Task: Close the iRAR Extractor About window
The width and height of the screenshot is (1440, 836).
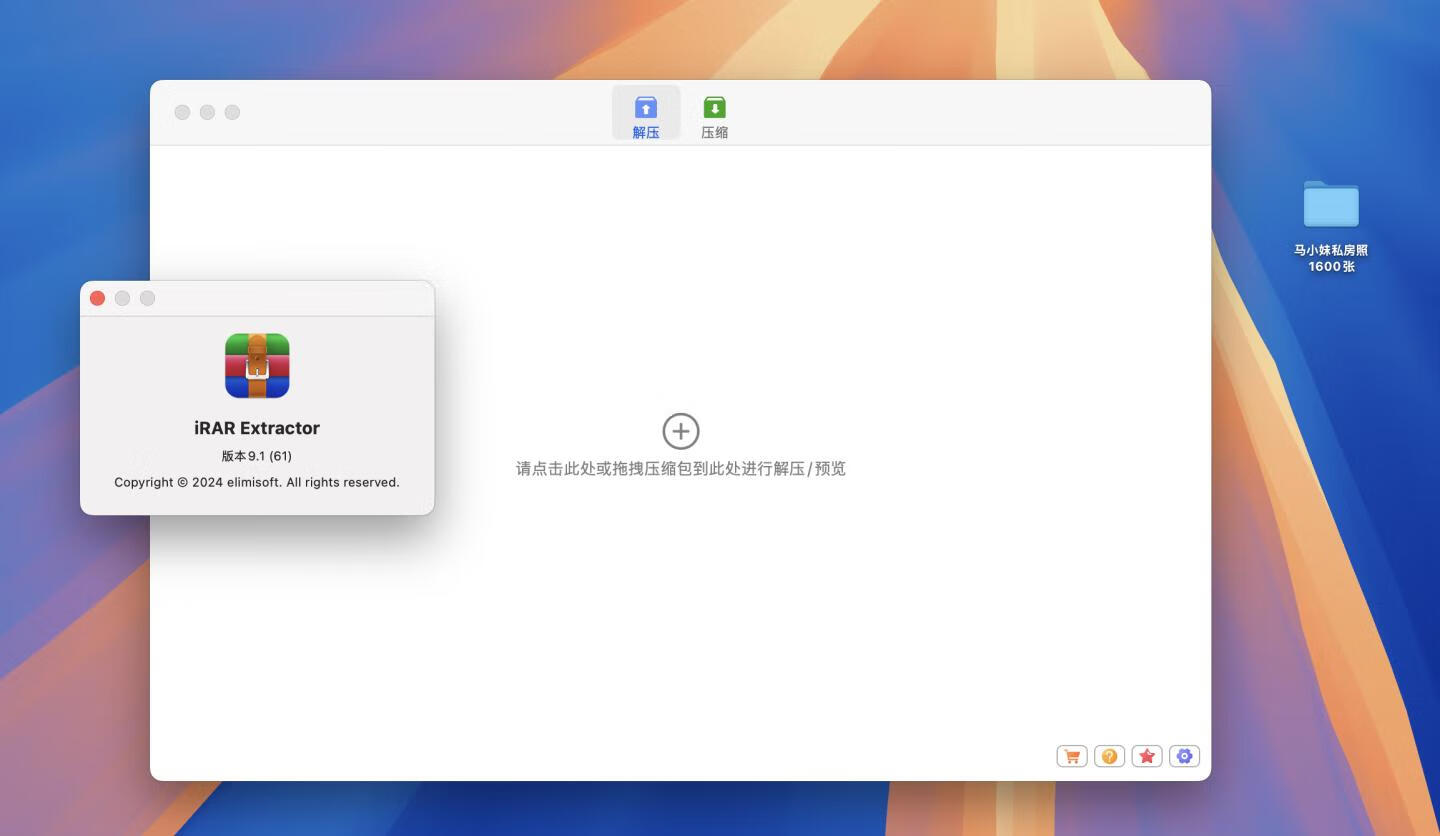Action: pyautogui.click(x=97, y=298)
